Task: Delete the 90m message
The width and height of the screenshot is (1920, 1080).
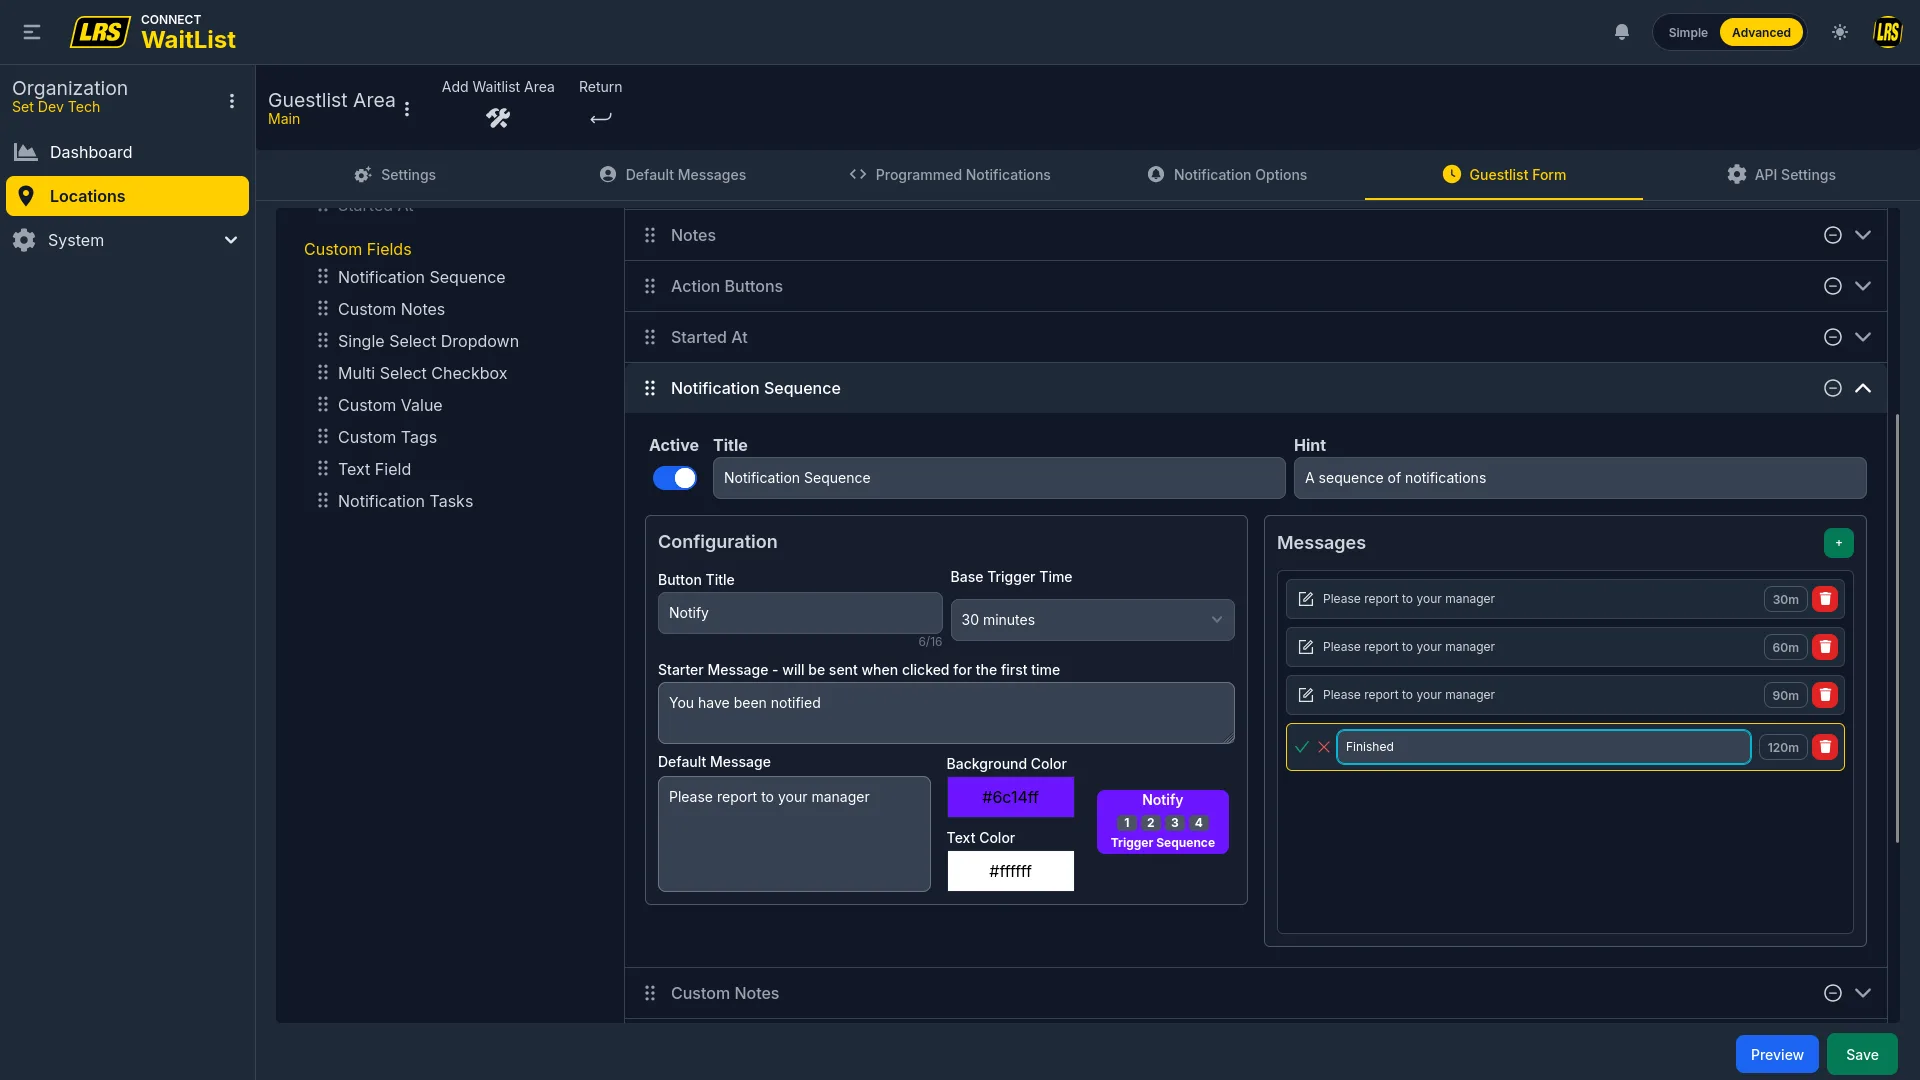Action: pyautogui.click(x=1825, y=695)
